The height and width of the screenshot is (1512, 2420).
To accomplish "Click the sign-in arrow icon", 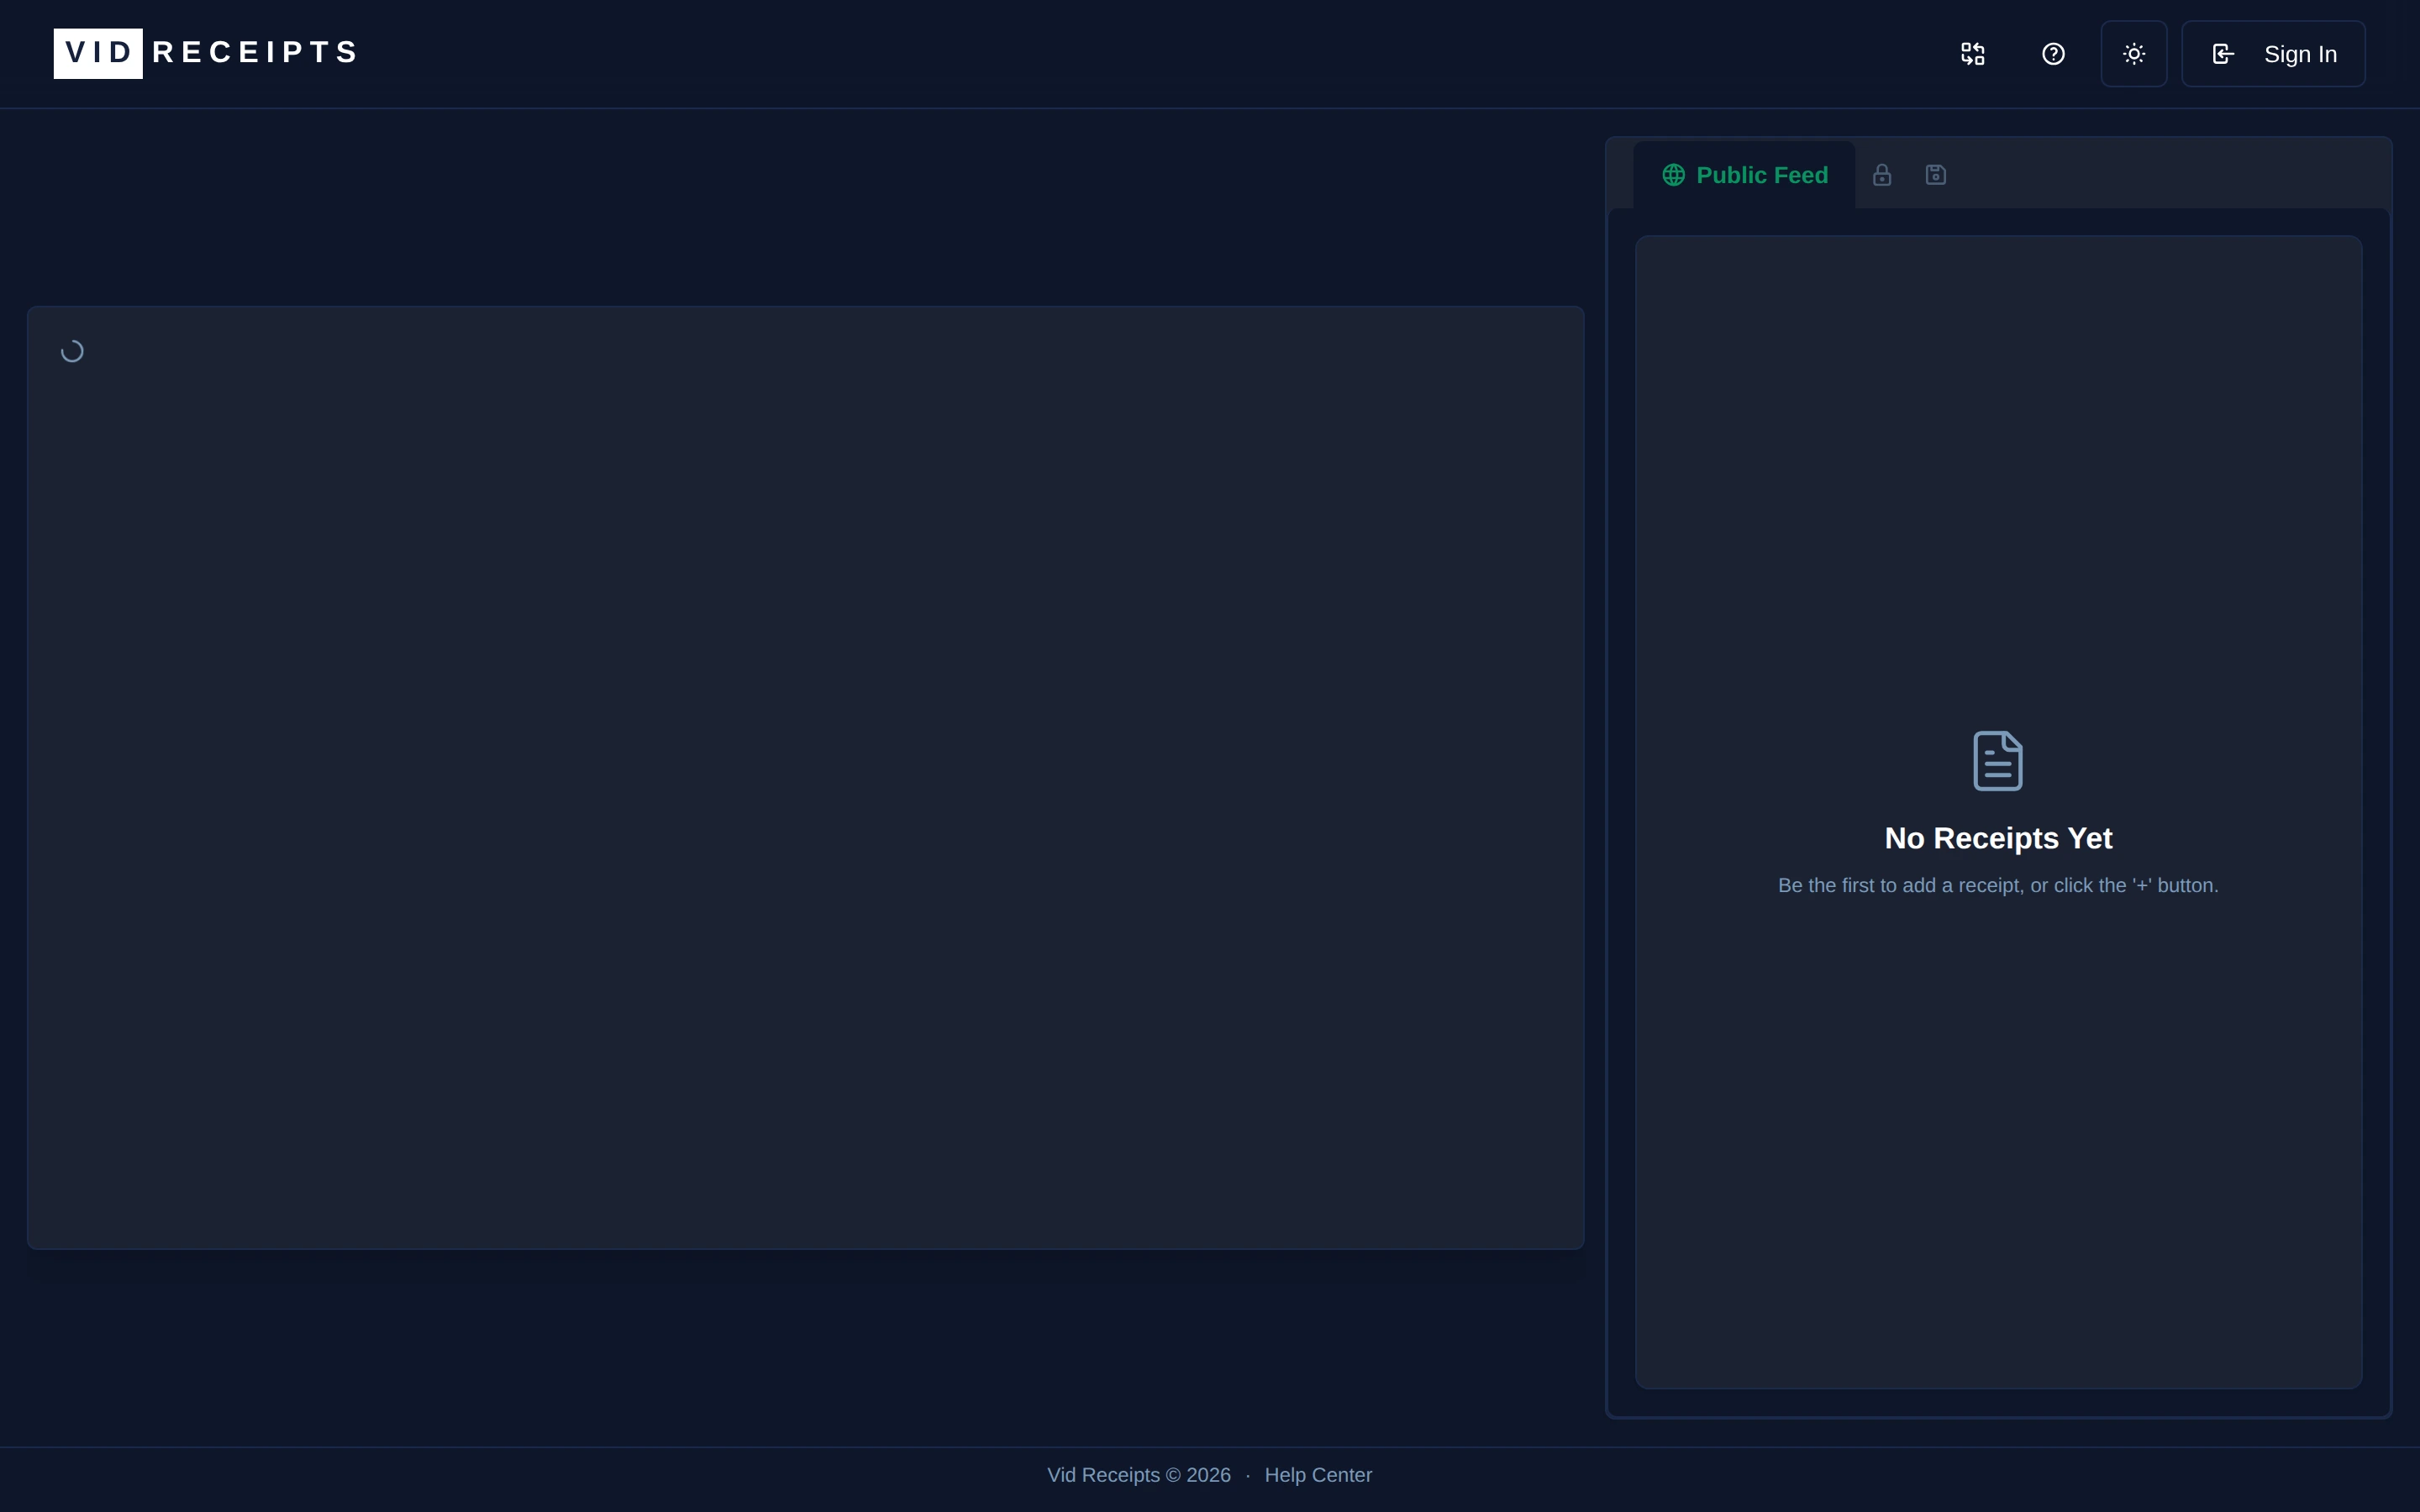I will [x=2222, y=53].
